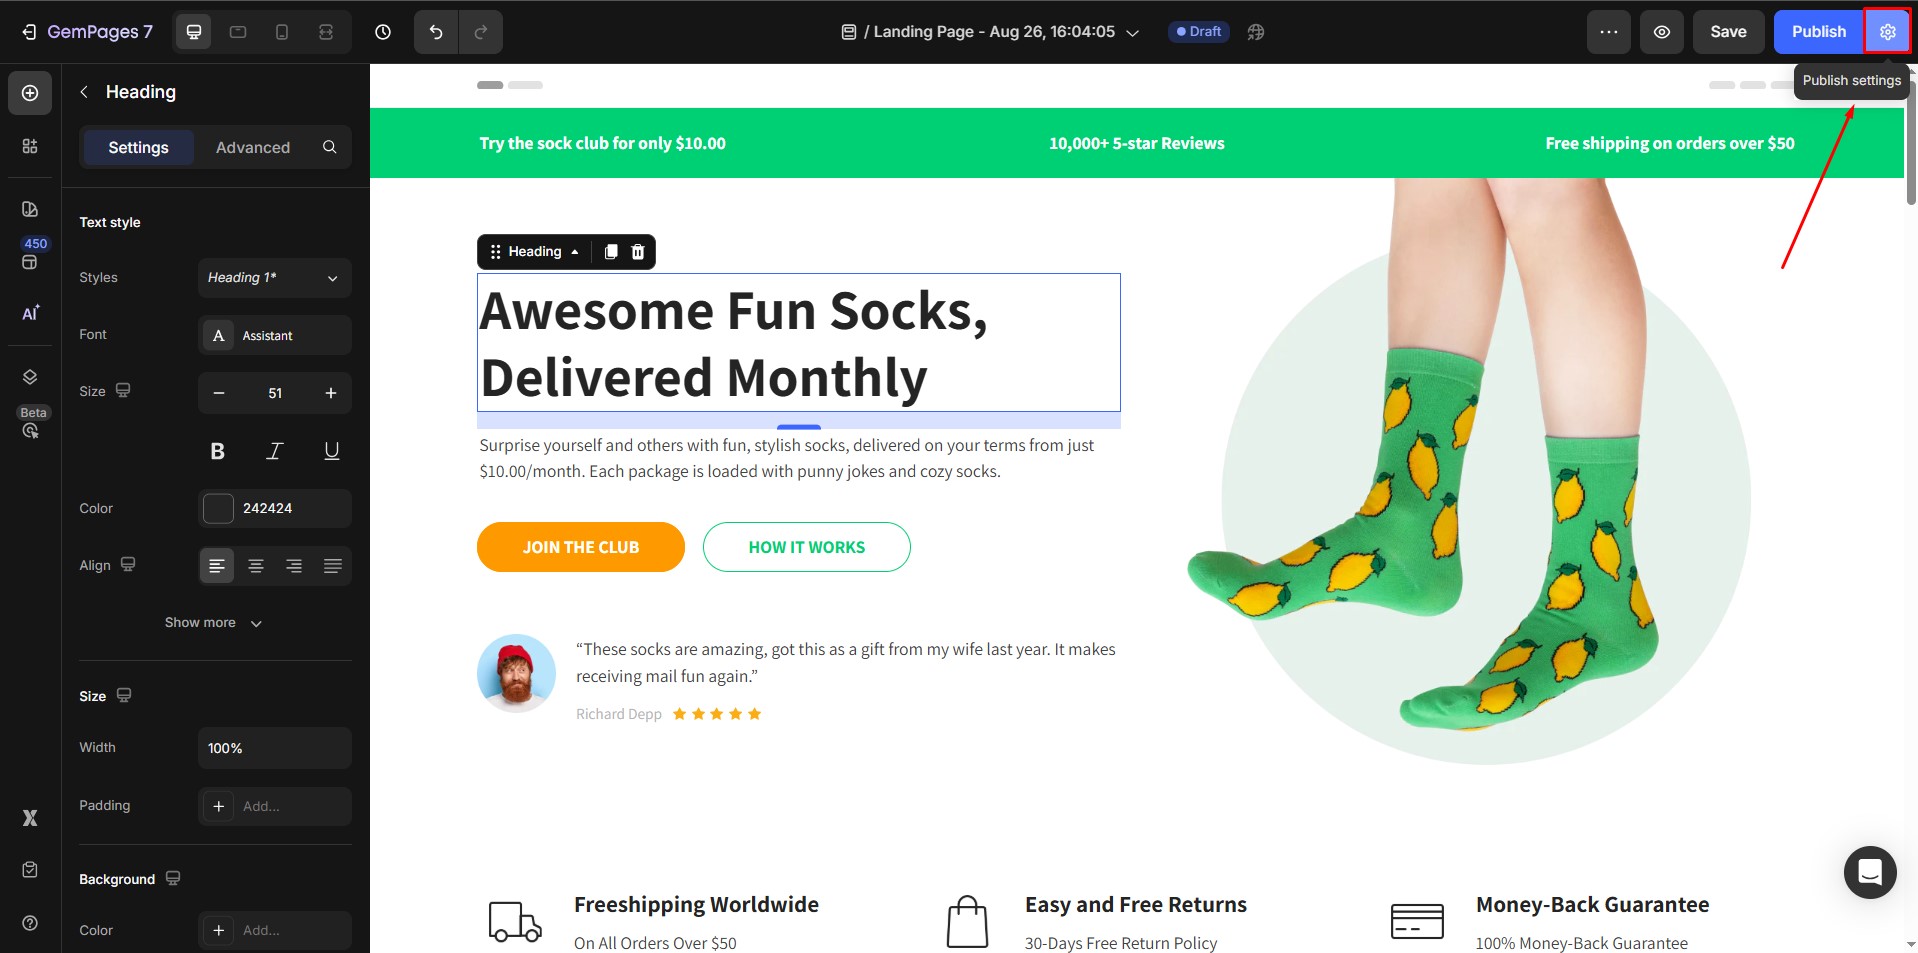Open the add elements plus icon in sidebar

tap(30, 93)
